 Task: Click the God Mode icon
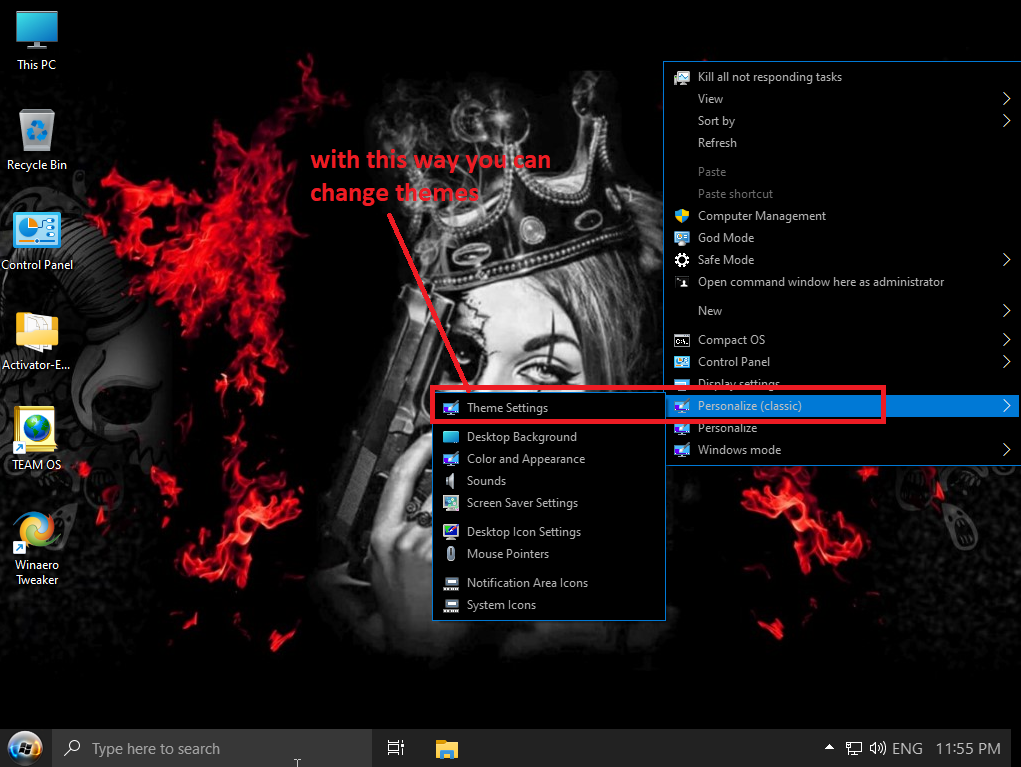point(682,238)
